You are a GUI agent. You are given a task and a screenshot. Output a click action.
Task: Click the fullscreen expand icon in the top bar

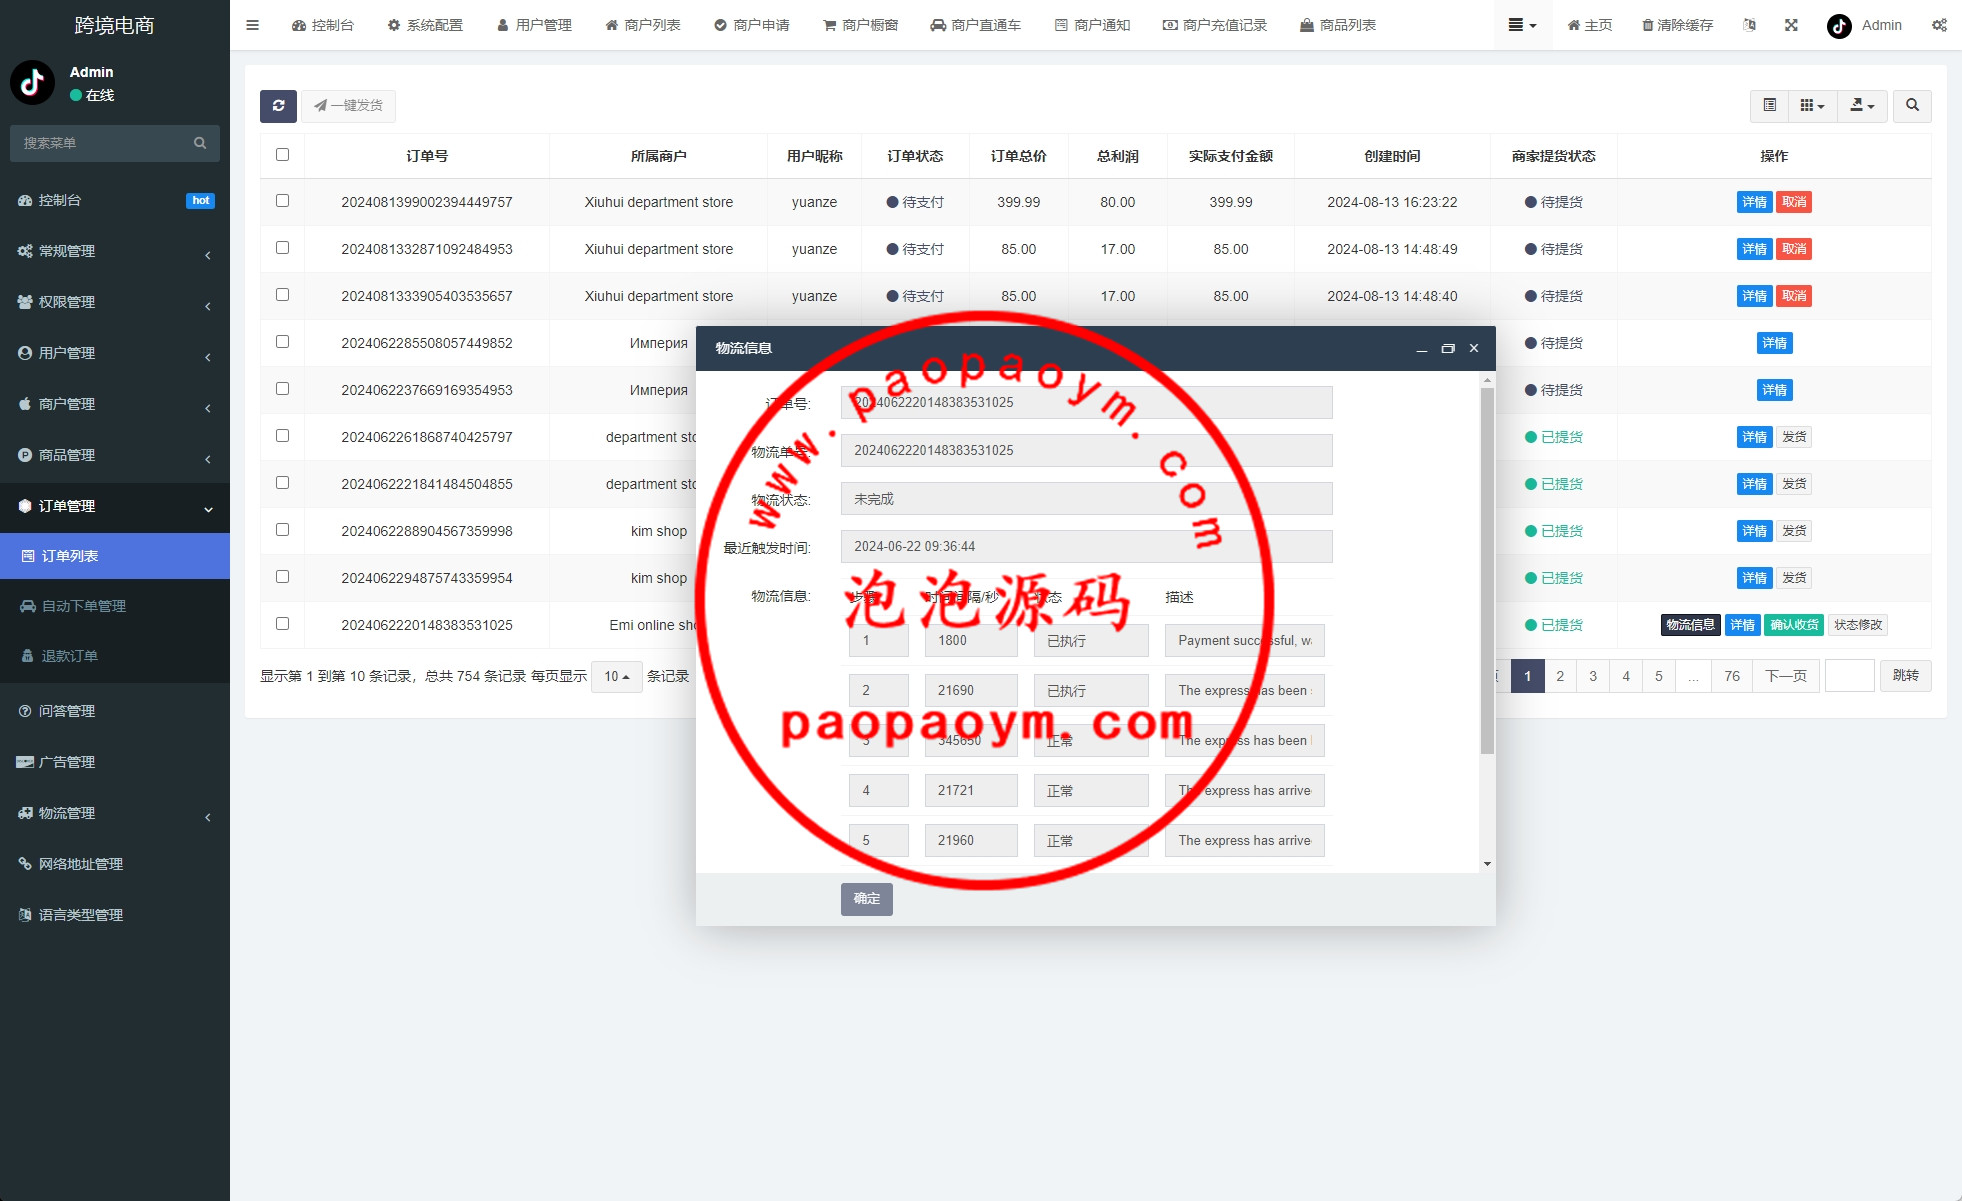click(1791, 25)
